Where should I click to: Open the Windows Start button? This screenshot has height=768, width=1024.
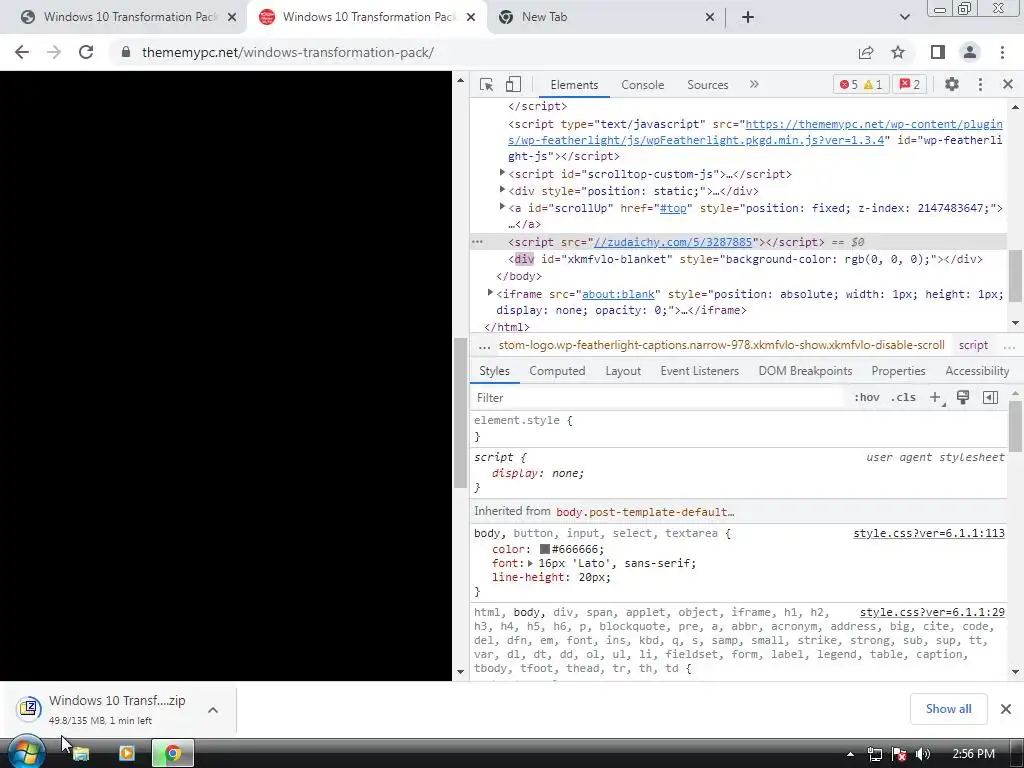point(25,753)
